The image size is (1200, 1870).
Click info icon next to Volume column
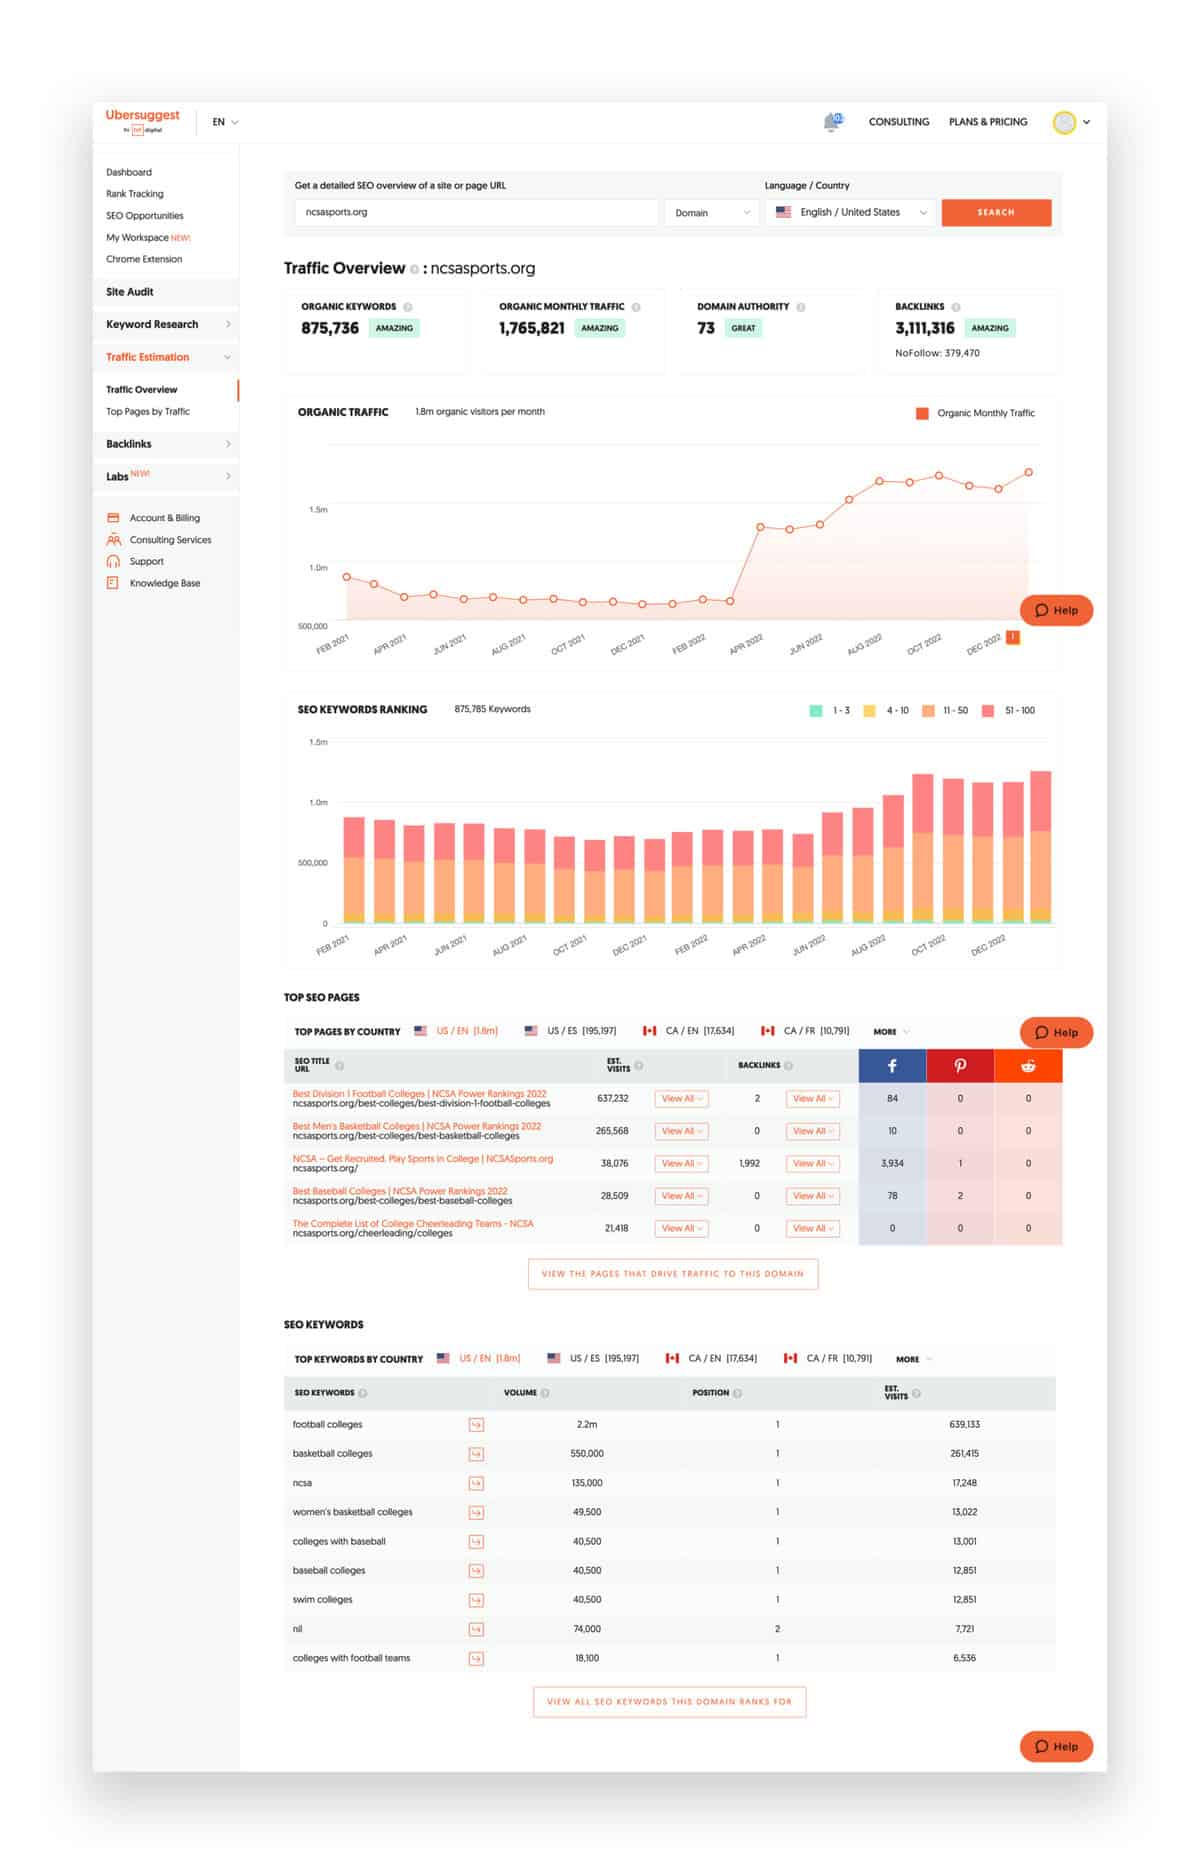tap(545, 1393)
